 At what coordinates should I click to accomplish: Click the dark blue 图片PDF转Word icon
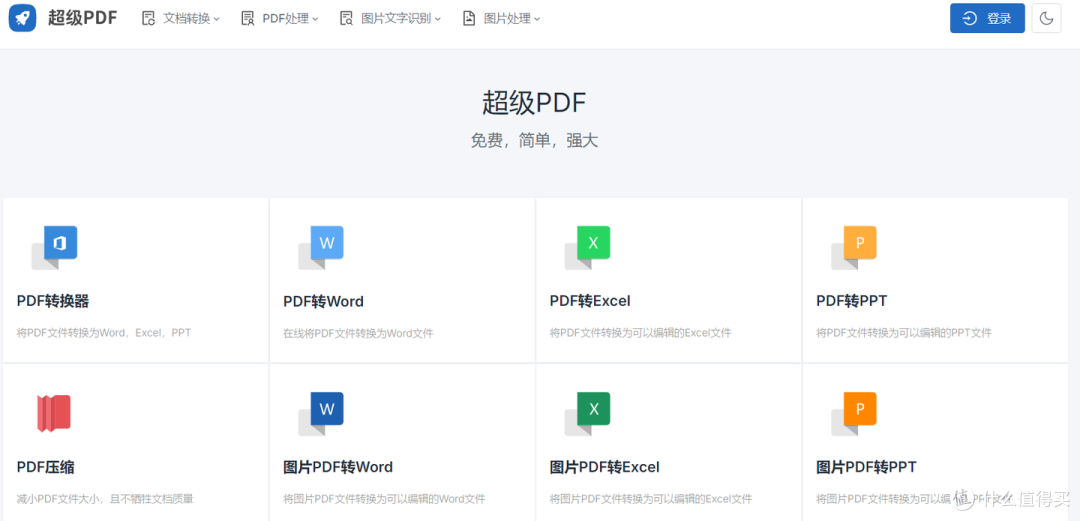(321, 413)
